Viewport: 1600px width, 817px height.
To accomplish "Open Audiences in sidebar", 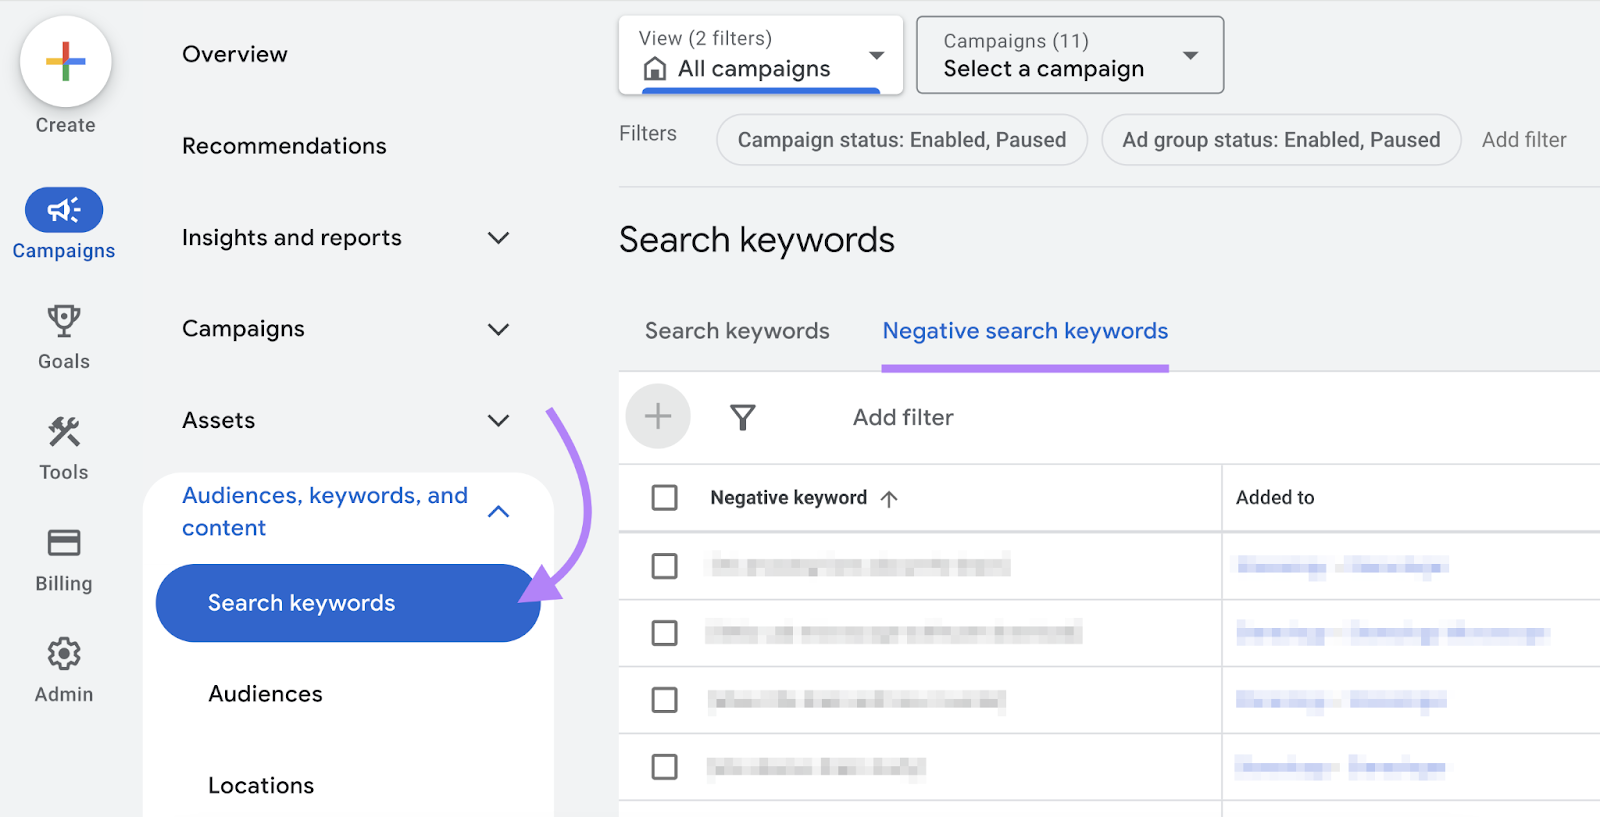I will (x=265, y=694).
